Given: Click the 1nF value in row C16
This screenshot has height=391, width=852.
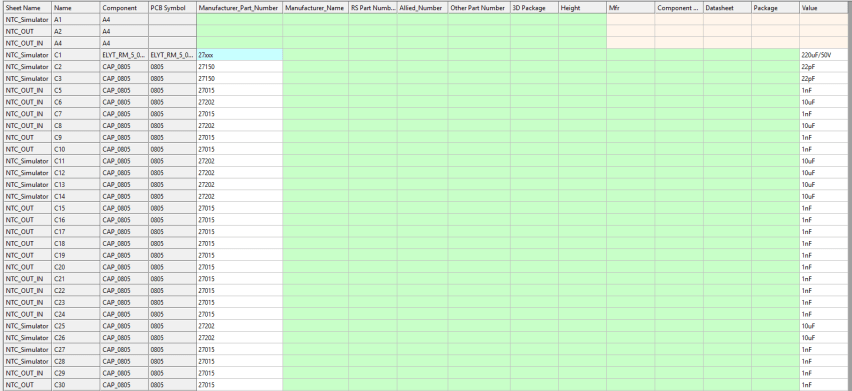Looking at the screenshot, I should point(825,220).
